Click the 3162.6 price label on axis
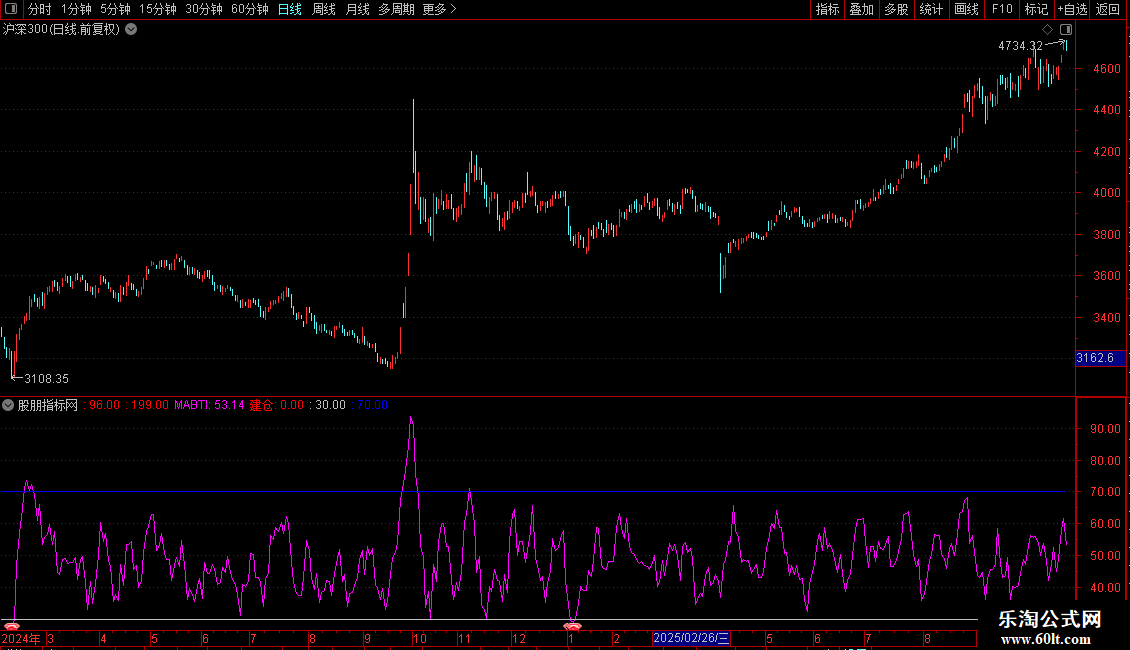This screenshot has height=650, width=1130. pyautogui.click(x=1100, y=358)
